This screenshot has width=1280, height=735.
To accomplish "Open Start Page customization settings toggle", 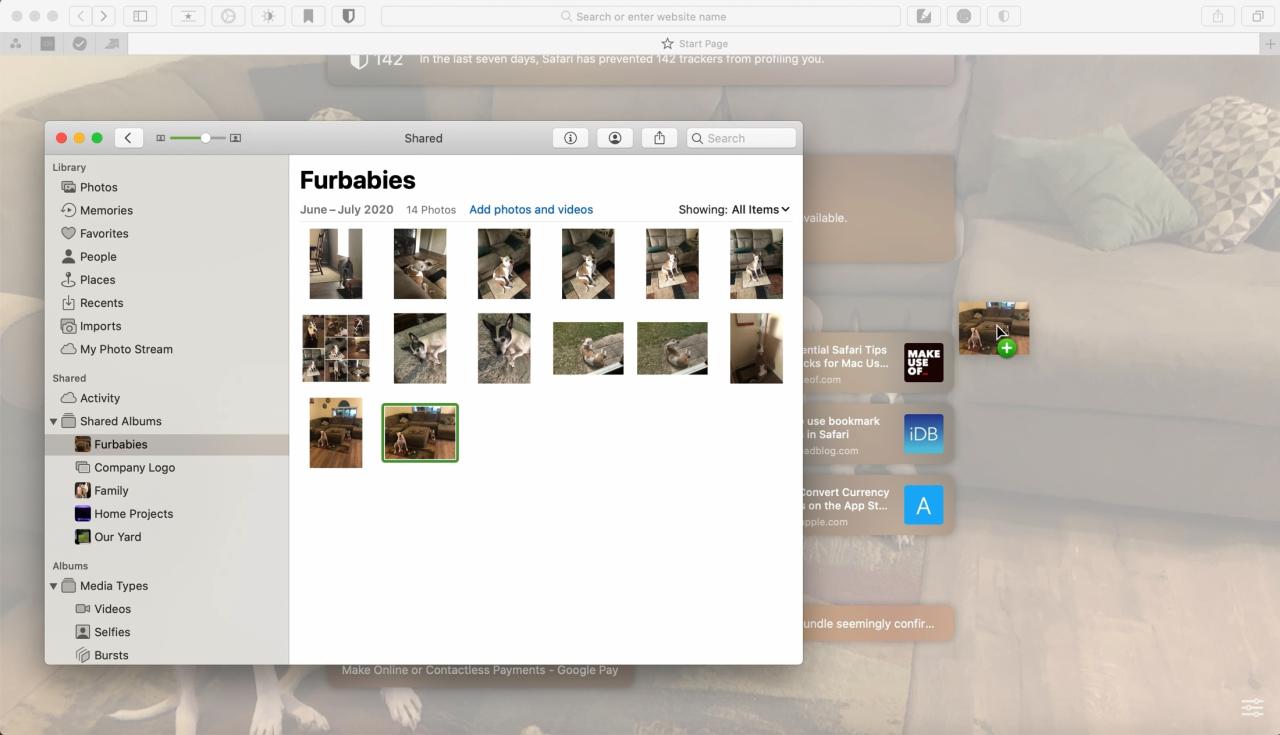I will point(1252,707).
